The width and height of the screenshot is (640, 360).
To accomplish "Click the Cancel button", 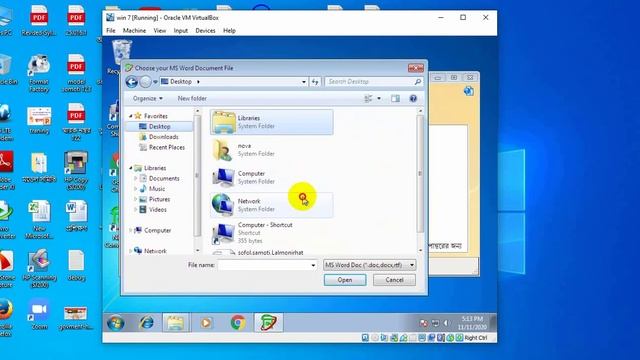I will [x=394, y=280].
